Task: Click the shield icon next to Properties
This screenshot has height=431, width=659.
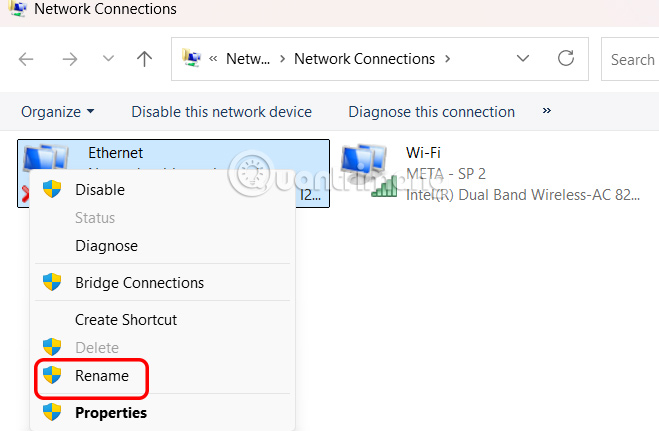Action: tap(52, 412)
